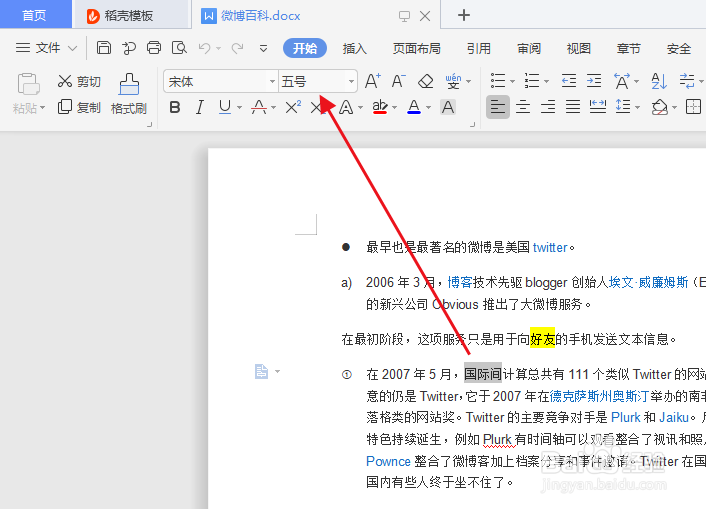Click Copy (复制) button

79,107
